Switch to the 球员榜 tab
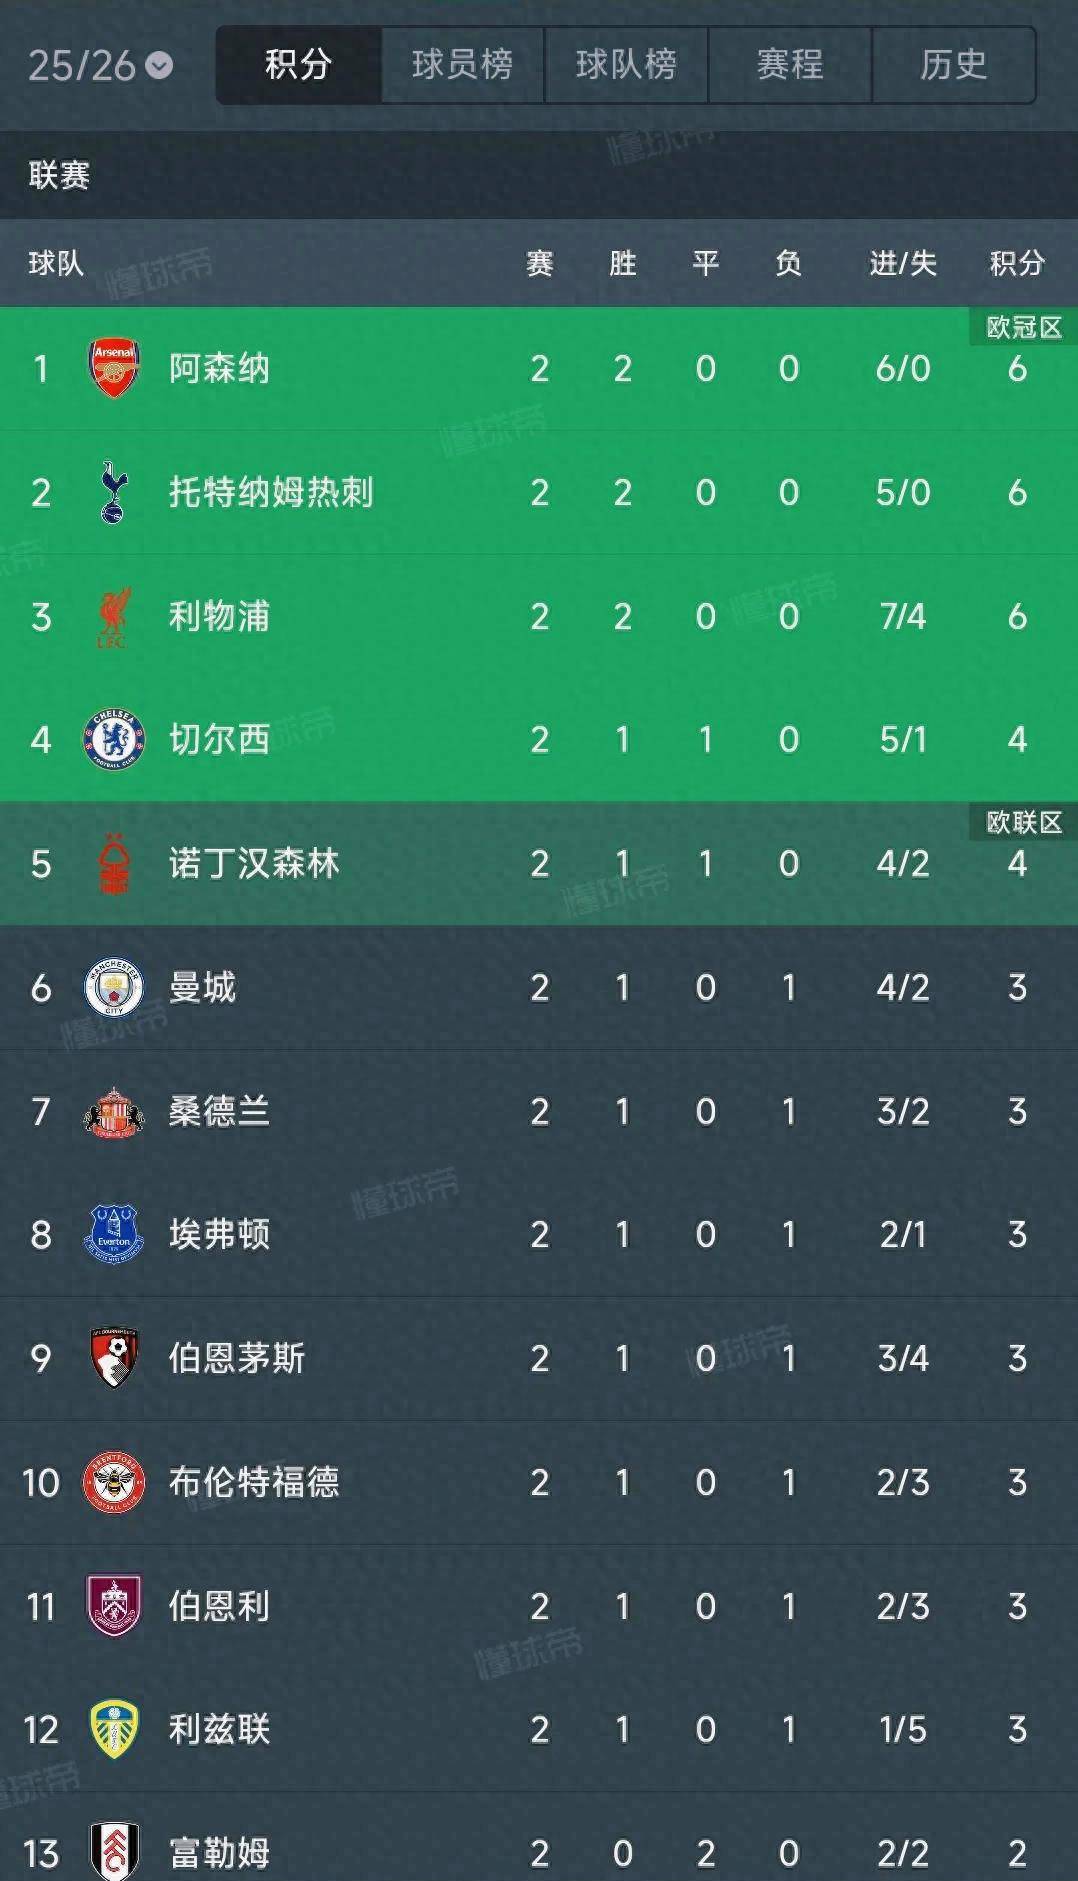This screenshot has width=1078, height=1881. pyautogui.click(x=462, y=66)
